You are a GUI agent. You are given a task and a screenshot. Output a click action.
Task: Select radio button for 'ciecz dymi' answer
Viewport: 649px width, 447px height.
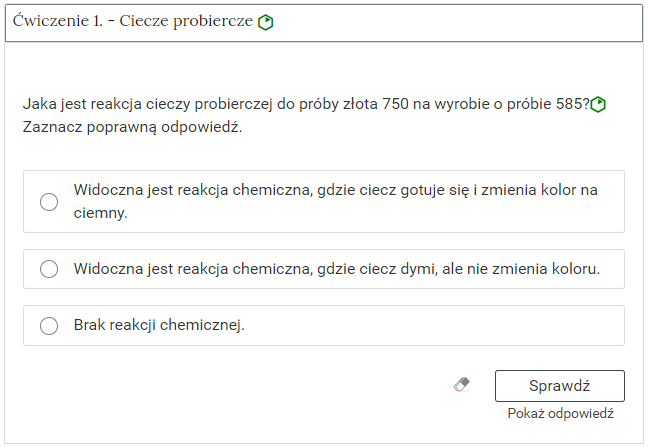pos(49,269)
